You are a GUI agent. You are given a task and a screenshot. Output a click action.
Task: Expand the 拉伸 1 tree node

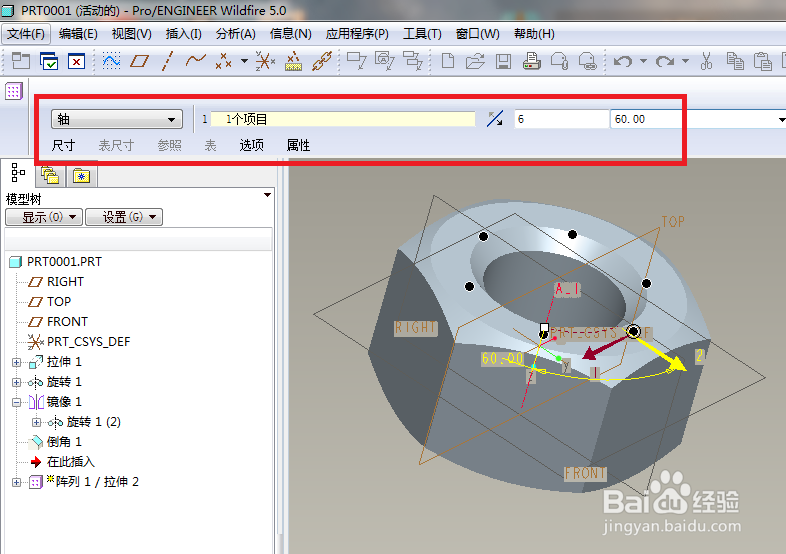[17, 362]
